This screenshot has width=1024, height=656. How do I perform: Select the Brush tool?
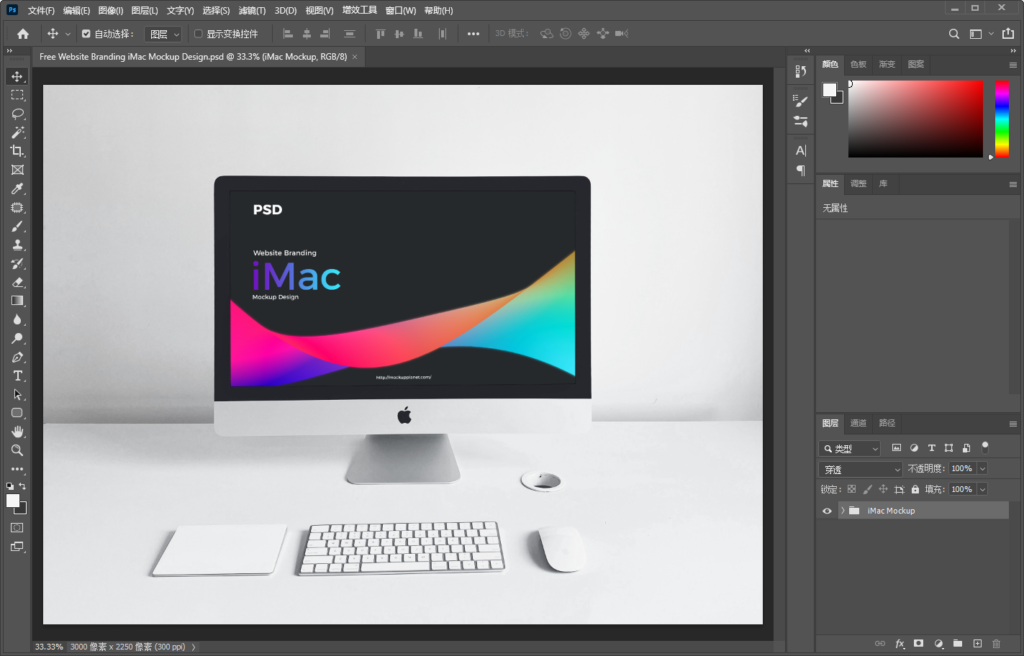click(x=17, y=226)
